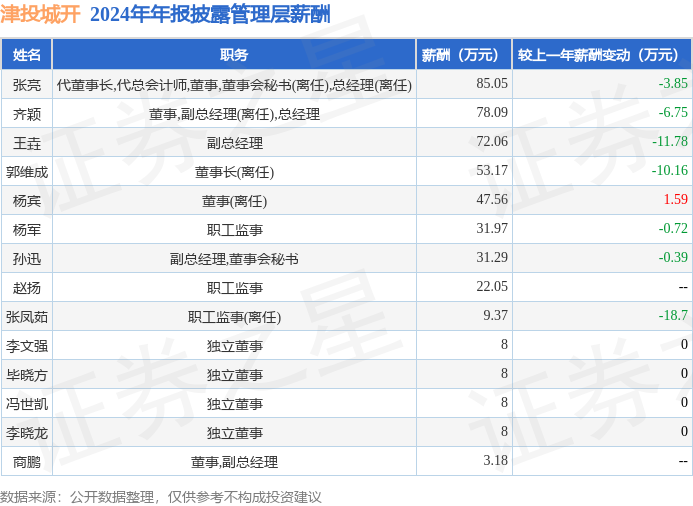
Task: Click 张亮's position cell starting 代董事长
Action: pyautogui.click(x=234, y=85)
